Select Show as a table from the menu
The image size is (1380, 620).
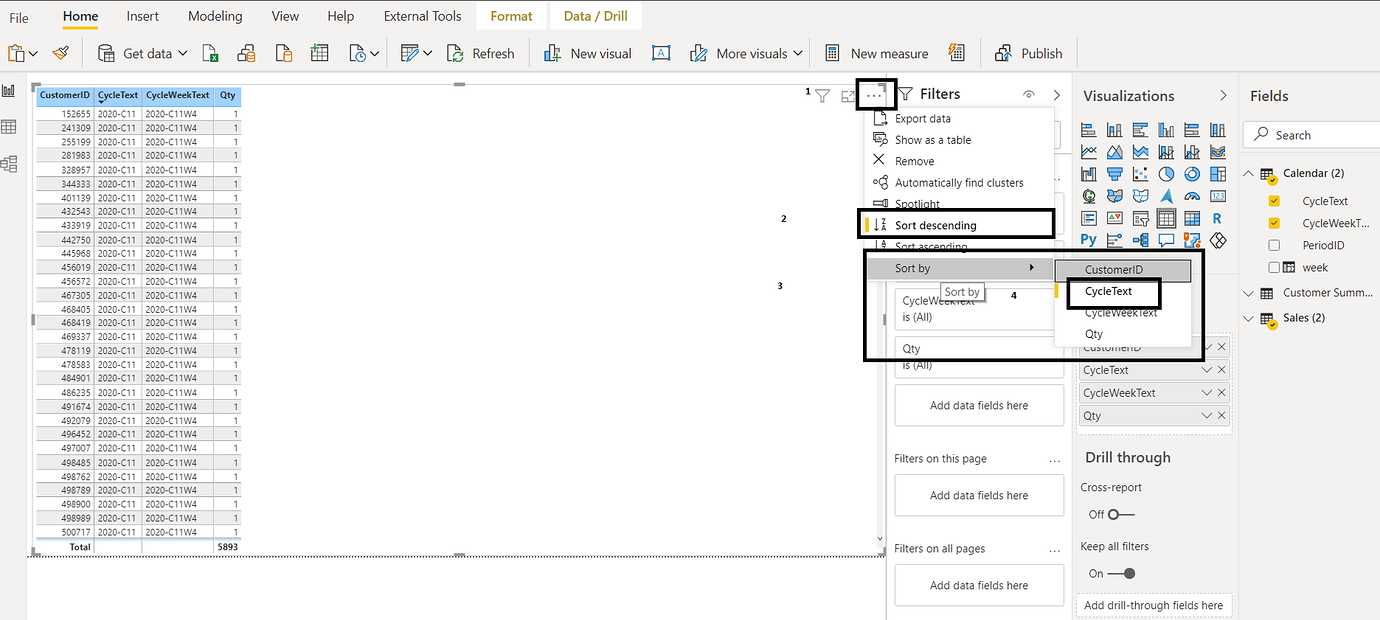933,139
